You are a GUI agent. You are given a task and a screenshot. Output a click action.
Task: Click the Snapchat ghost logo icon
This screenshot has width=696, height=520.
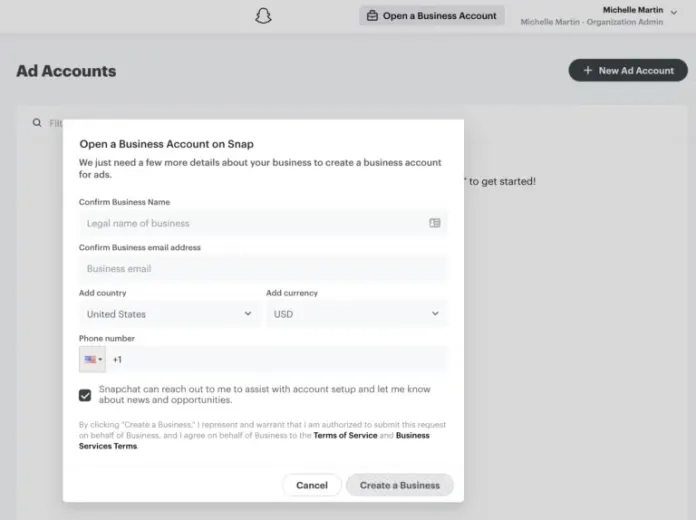(x=263, y=16)
